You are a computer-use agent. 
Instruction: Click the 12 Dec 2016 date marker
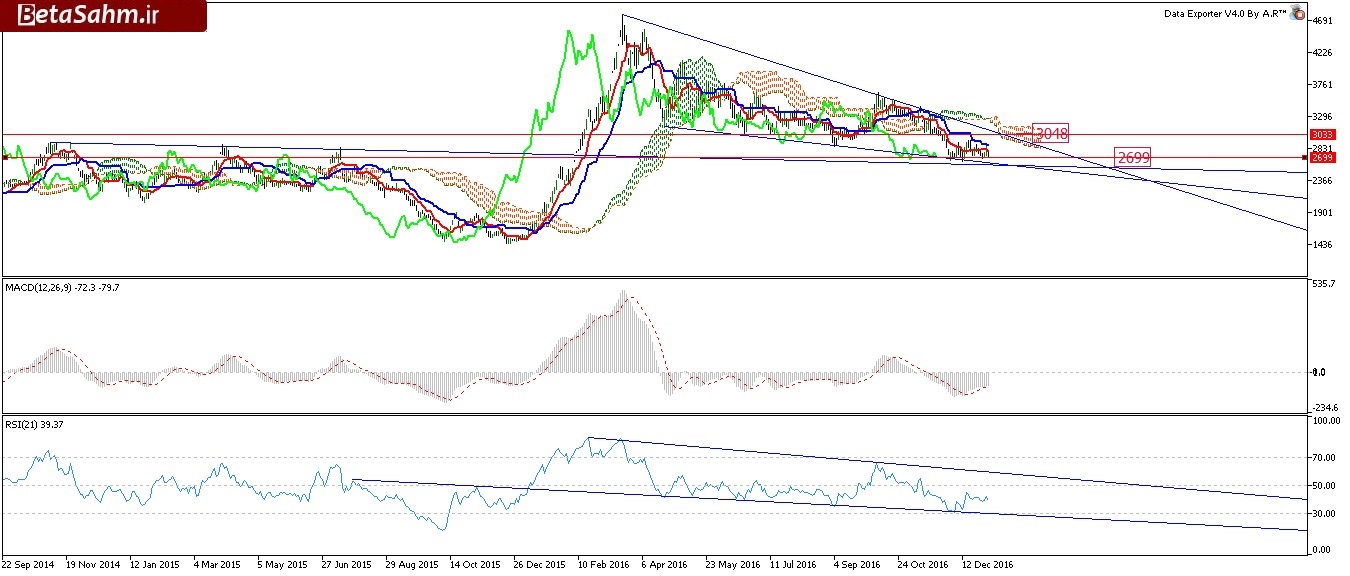point(990,563)
